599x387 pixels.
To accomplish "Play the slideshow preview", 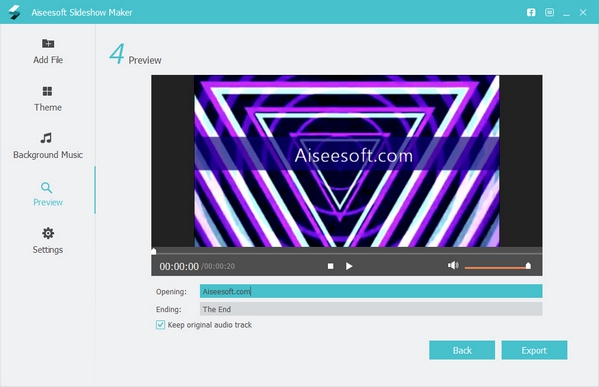I will tap(349, 266).
